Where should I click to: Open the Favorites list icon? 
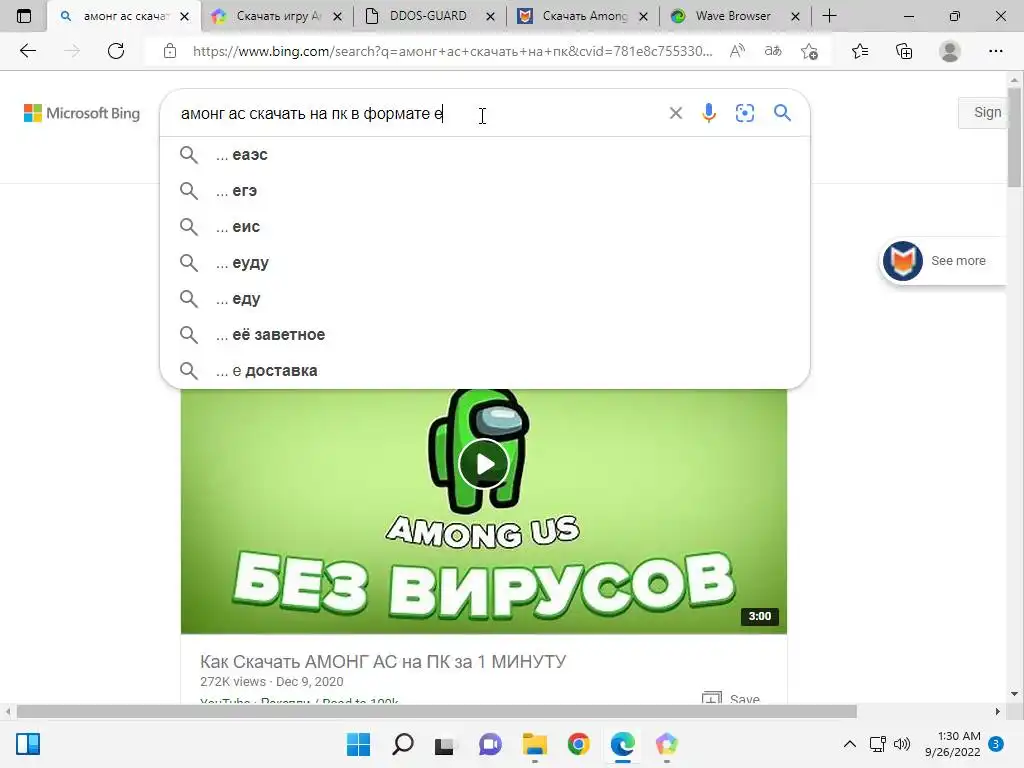point(860,51)
